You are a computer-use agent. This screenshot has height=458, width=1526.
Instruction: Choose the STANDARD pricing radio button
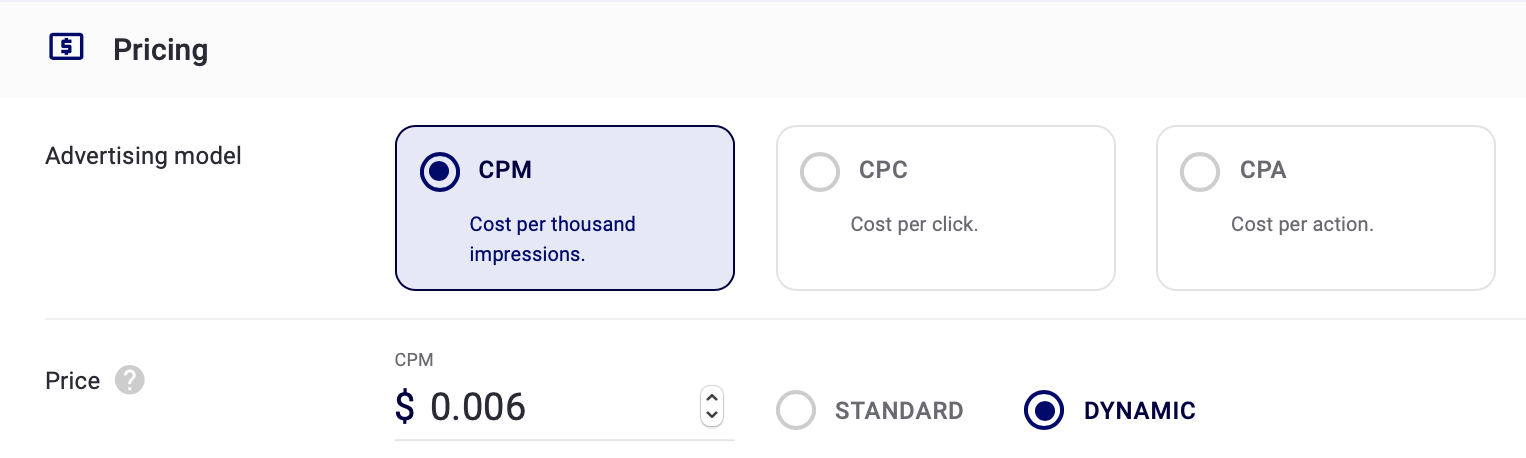(x=796, y=410)
